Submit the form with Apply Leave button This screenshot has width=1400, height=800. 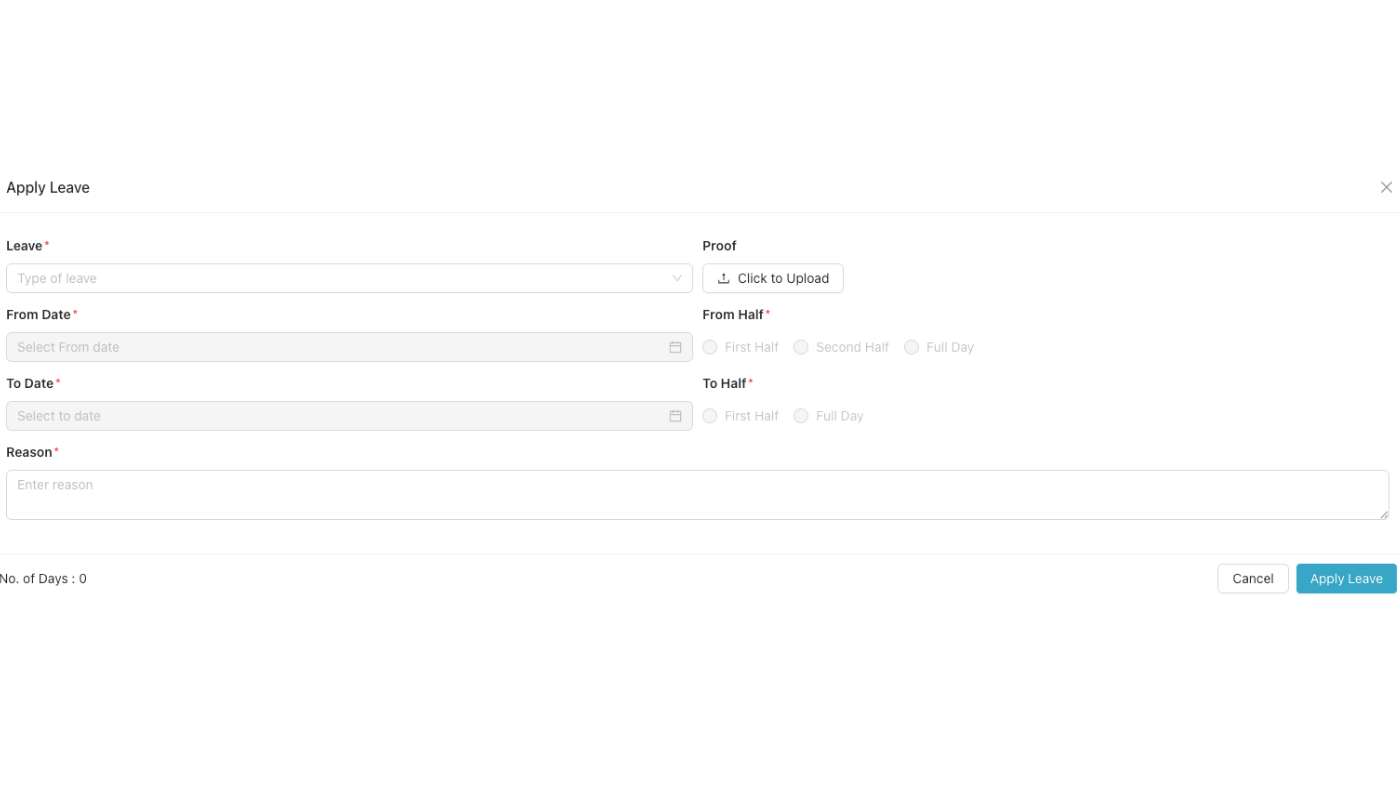pos(1346,578)
